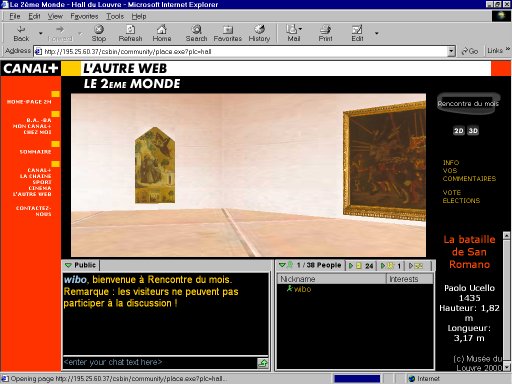Open the Favorites toolbar icon
Screen dimensions: 512x384
tap(228, 30)
